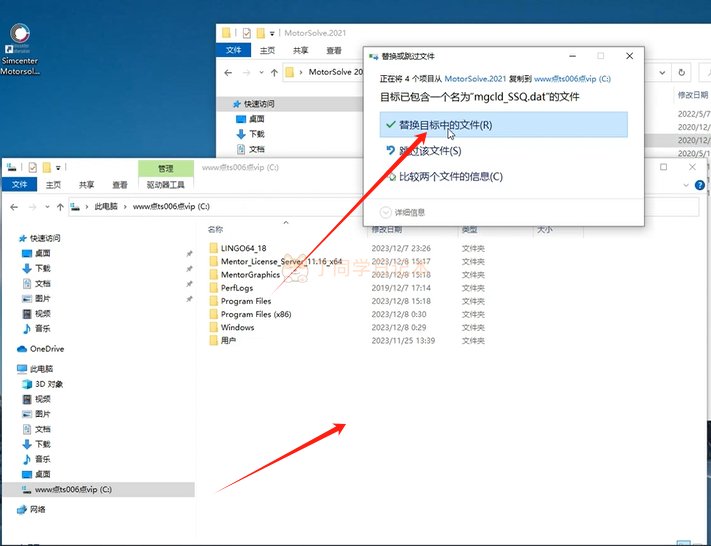711x546 pixels.
Task: Choose 跳过该文件(S) option
Action: [x=430, y=151]
